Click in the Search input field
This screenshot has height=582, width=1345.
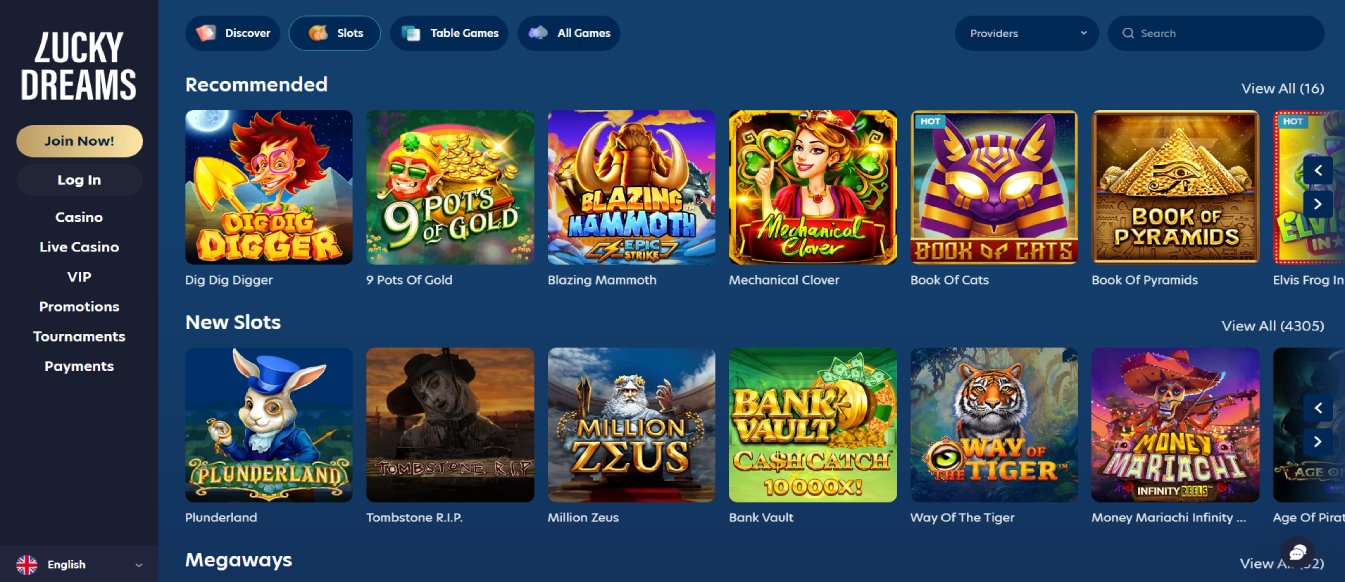click(x=1216, y=33)
